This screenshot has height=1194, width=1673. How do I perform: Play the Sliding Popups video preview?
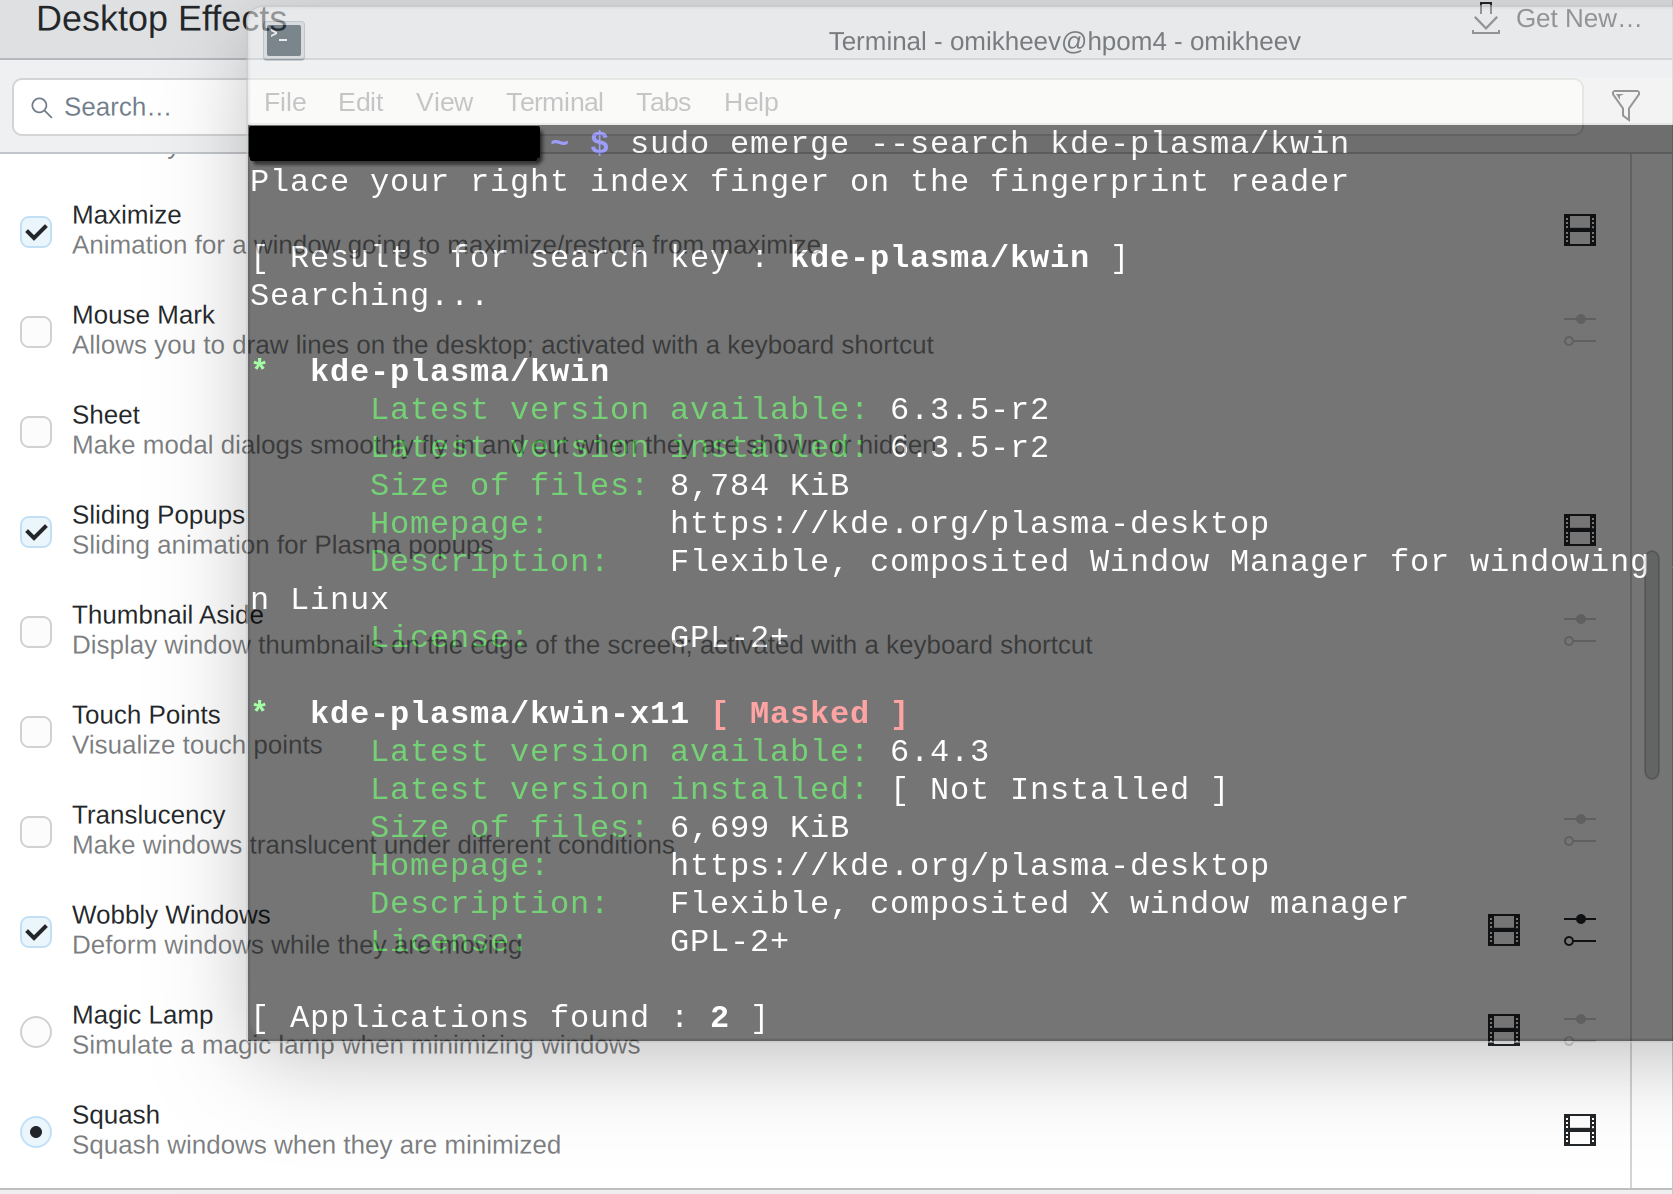coord(1580,530)
